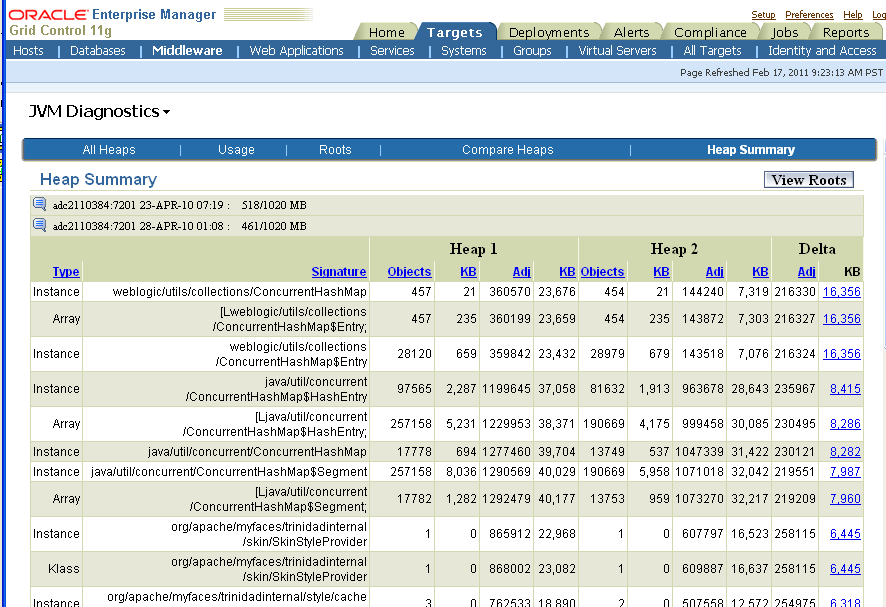Open the 7,987 delta link
The width and height of the screenshot is (886, 607).
pos(845,471)
